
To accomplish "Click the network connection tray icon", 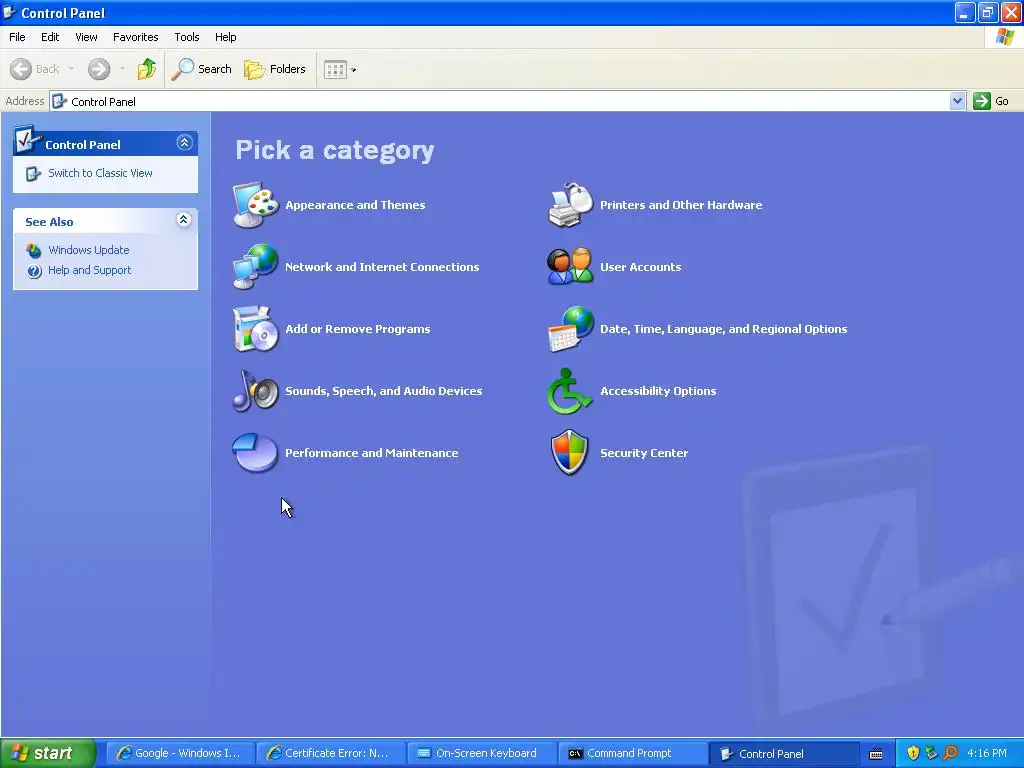I will coord(931,753).
